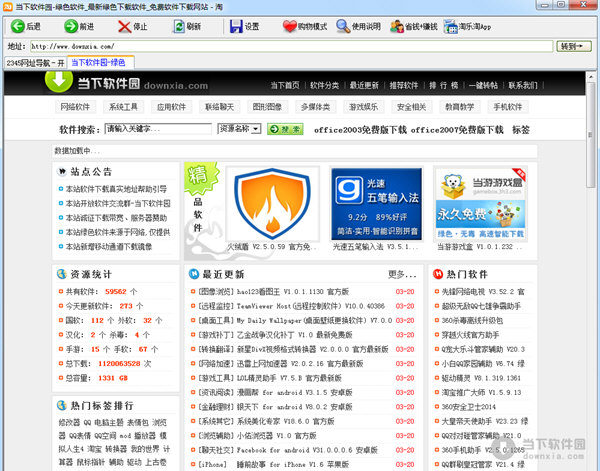Click the 软件搜索 keyword input box

[158, 129]
